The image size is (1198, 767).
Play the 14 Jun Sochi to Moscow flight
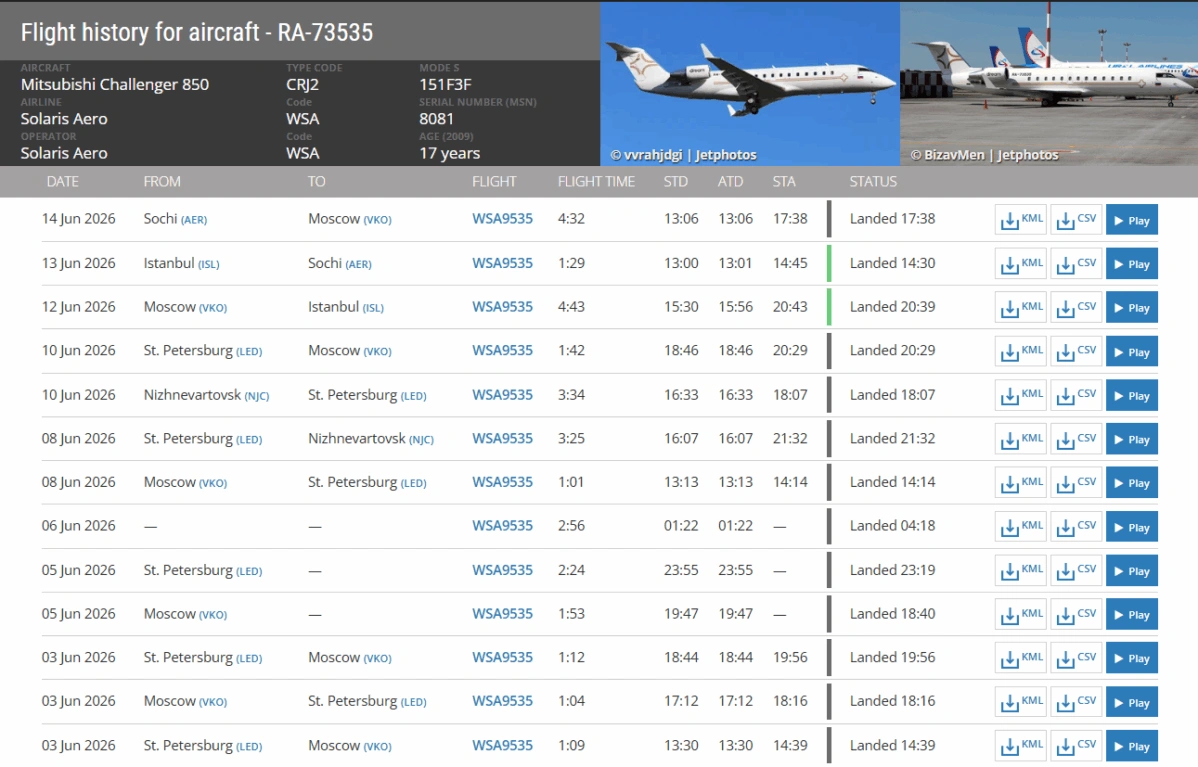click(x=1132, y=220)
